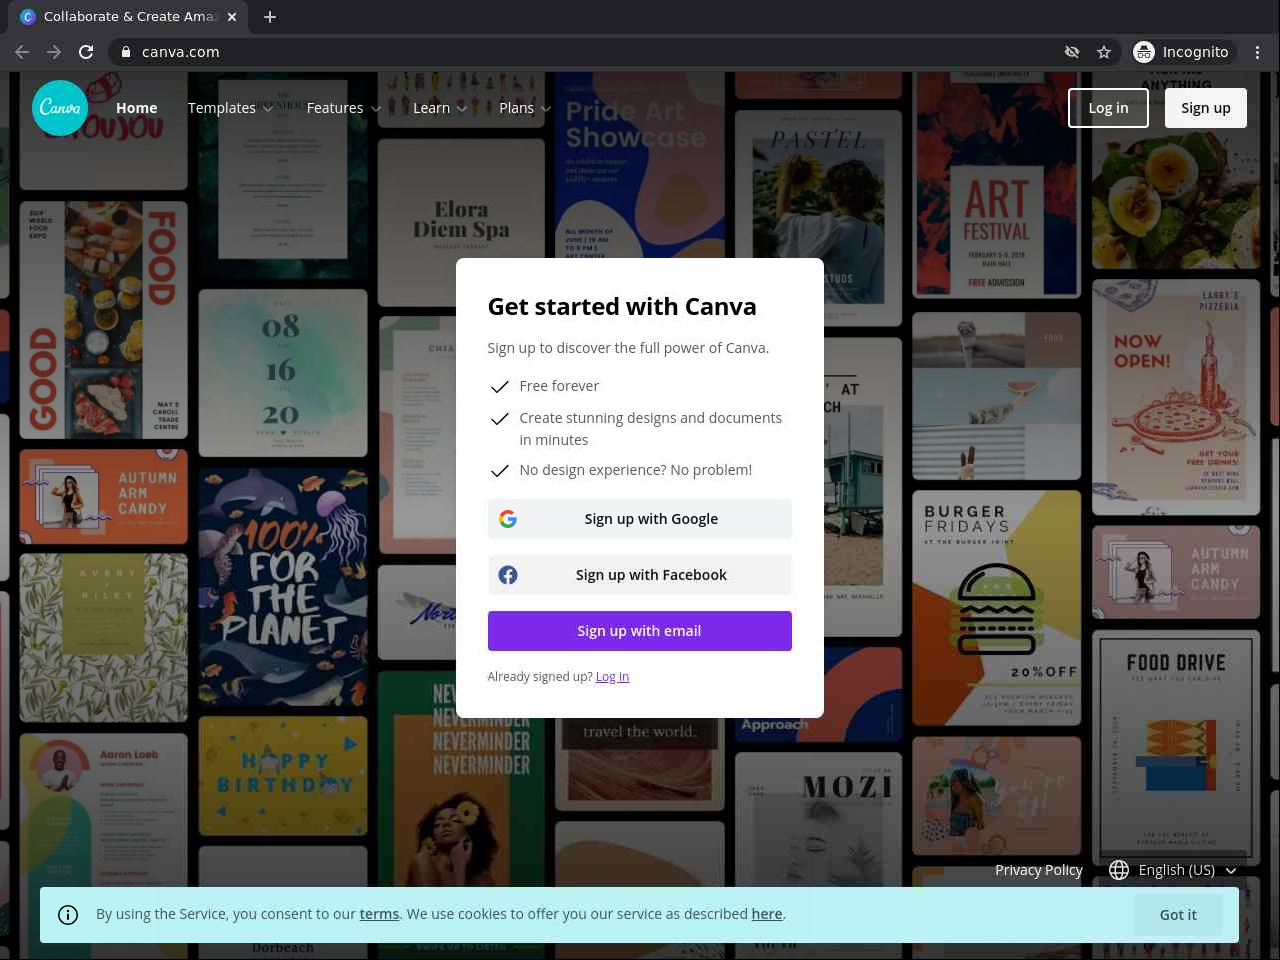This screenshot has height=960, width=1280.
Task: Dismiss cookie banner with Got it
Action: (1178, 915)
